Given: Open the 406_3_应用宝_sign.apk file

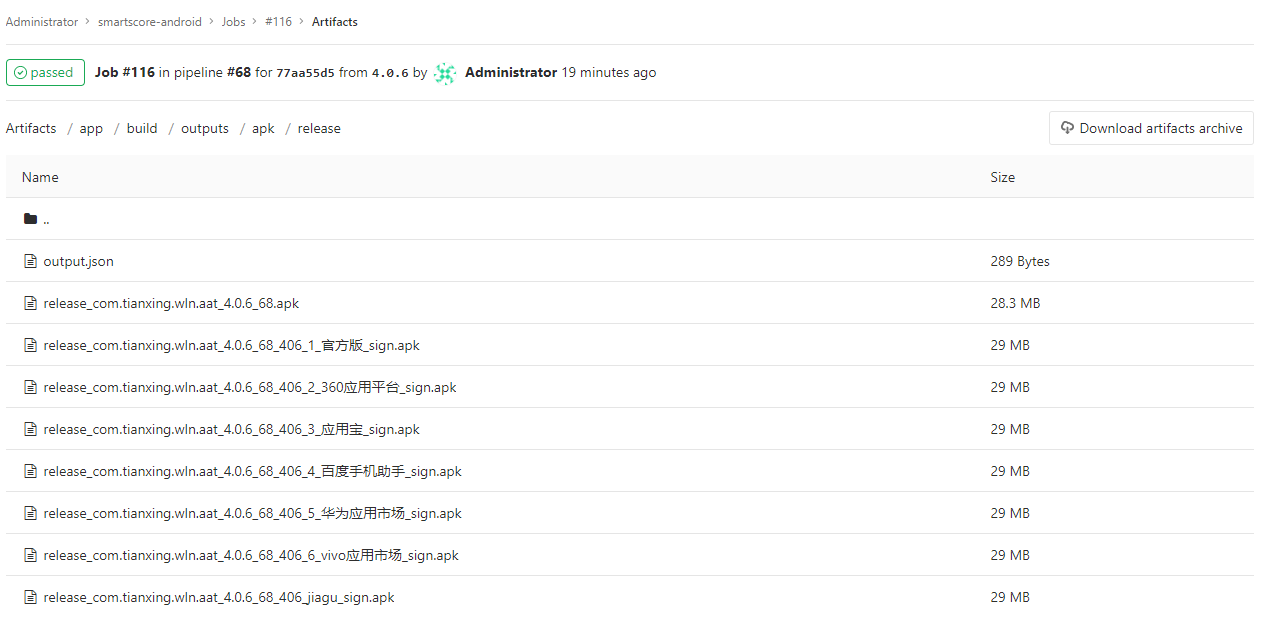Looking at the screenshot, I should tap(232, 429).
